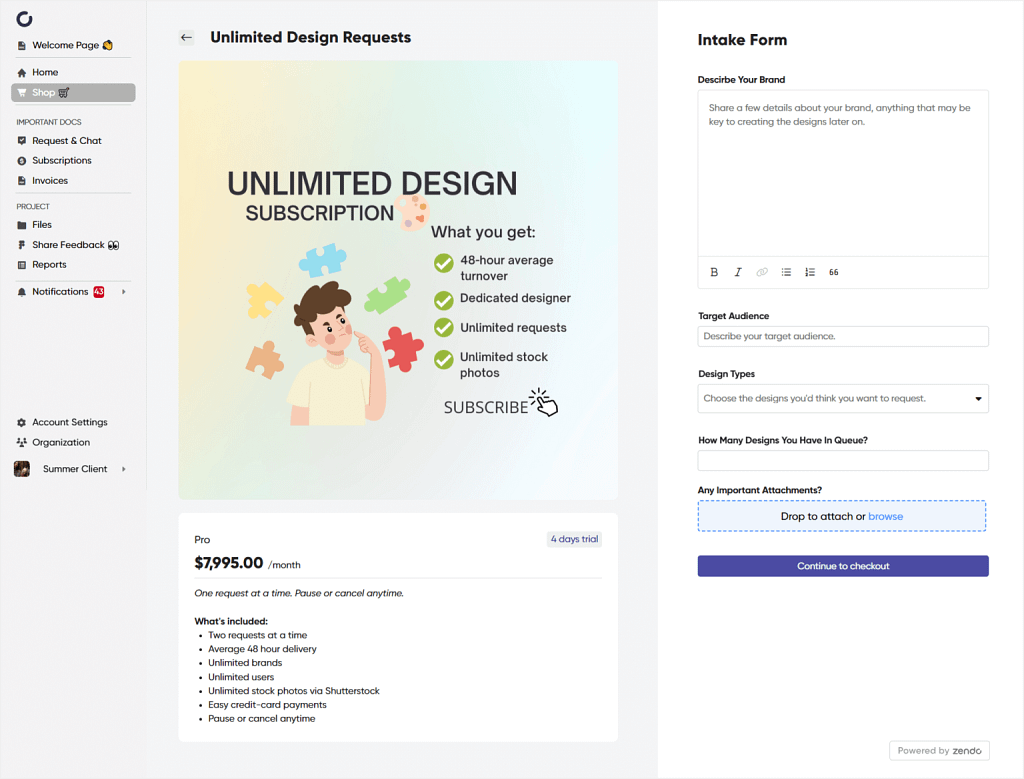
Task: Click 'Unlimited Design Requests' page heading
Action: click(310, 37)
